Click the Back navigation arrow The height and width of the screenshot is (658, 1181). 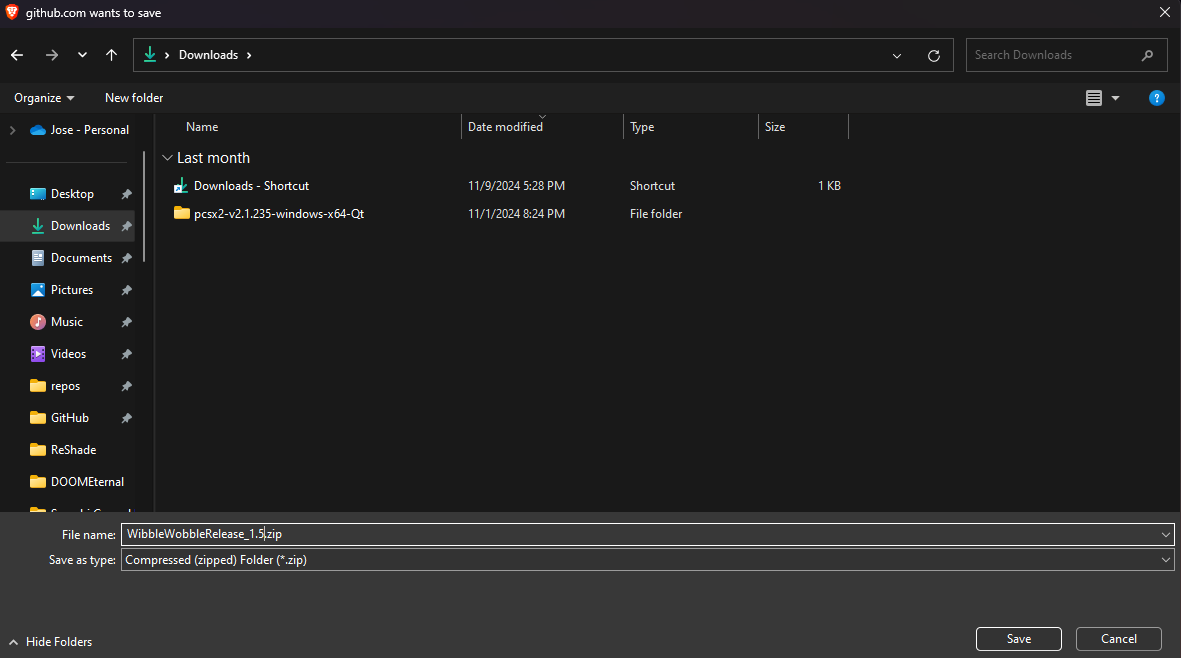pyautogui.click(x=17, y=55)
